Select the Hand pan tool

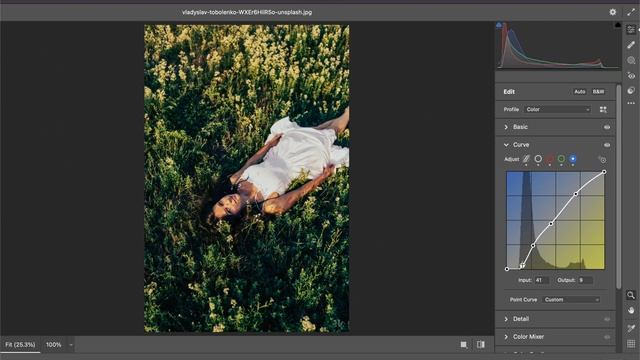631,310
